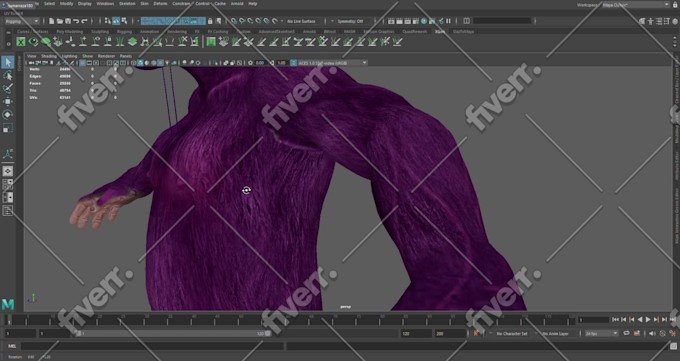Open the shelf options gear menu
The image size is (680, 361).
point(9,44)
